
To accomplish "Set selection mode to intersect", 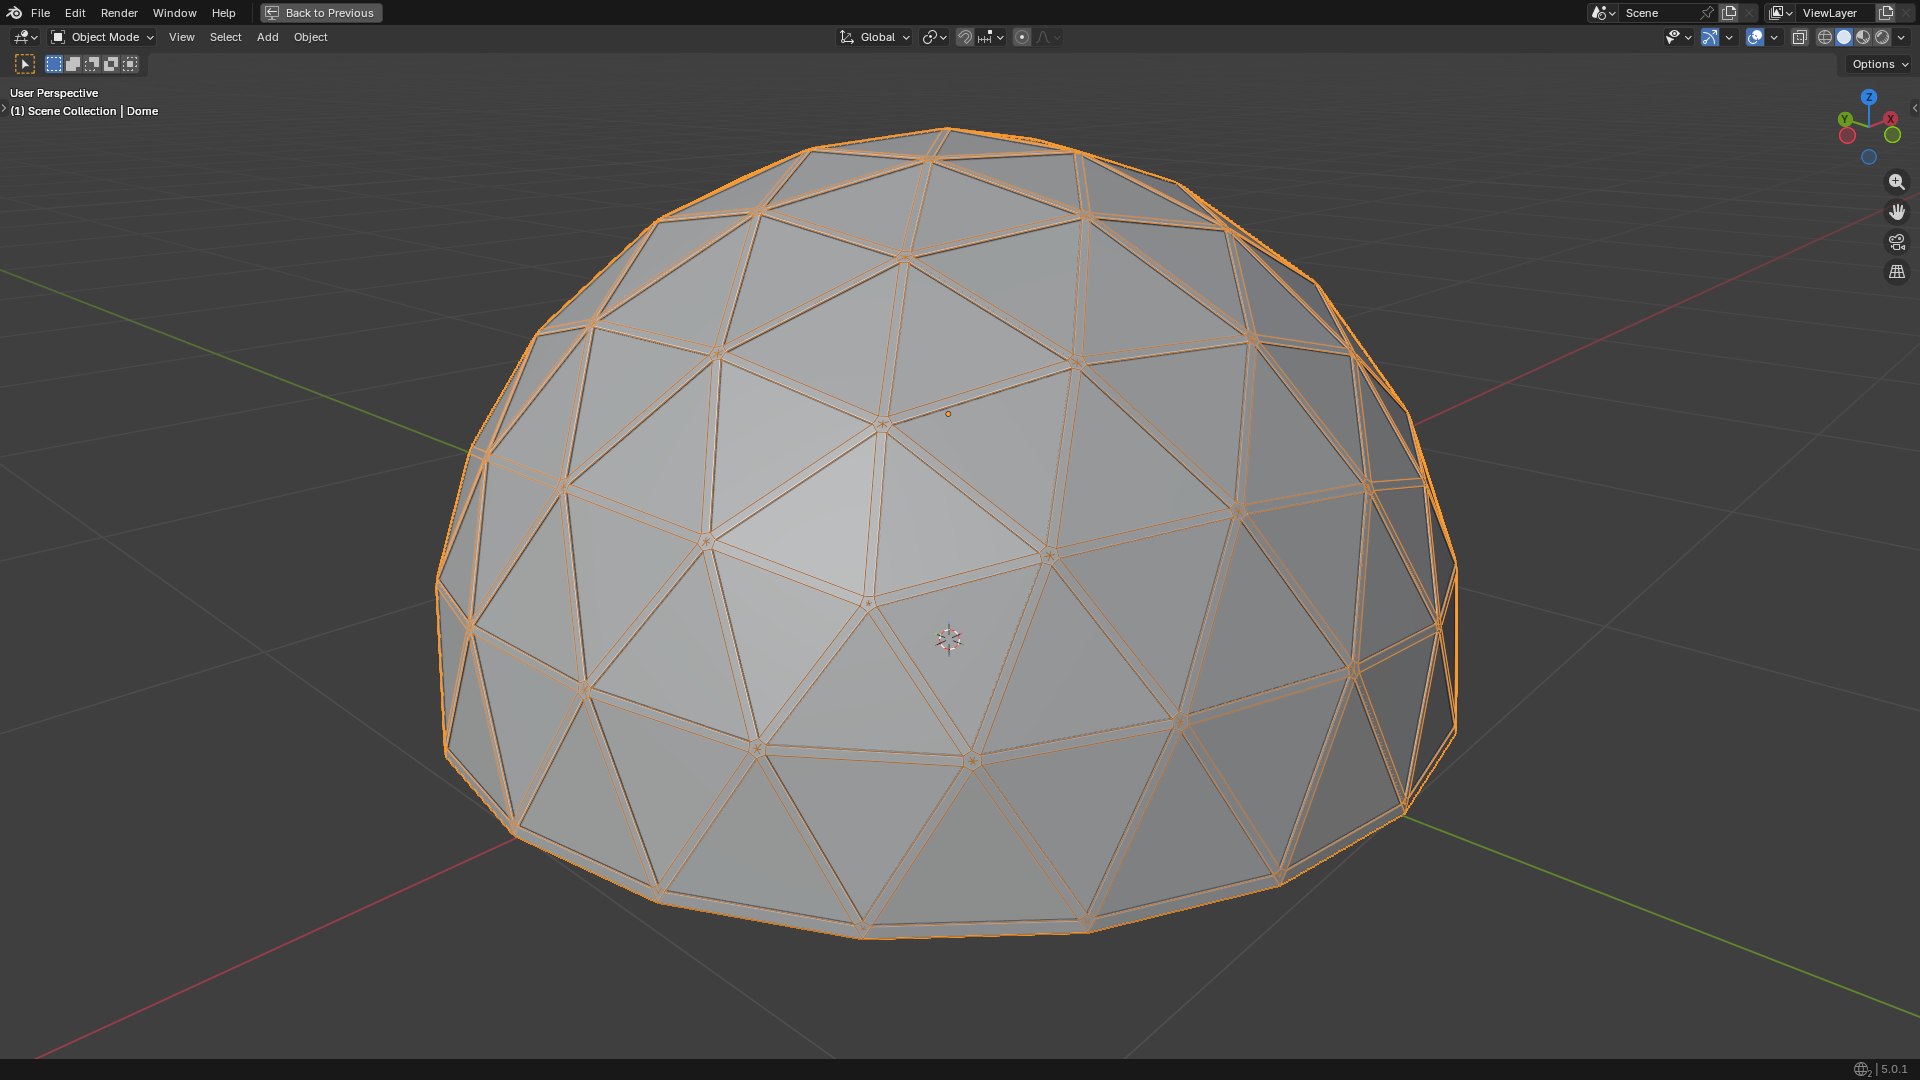I will (x=130, y=64).
